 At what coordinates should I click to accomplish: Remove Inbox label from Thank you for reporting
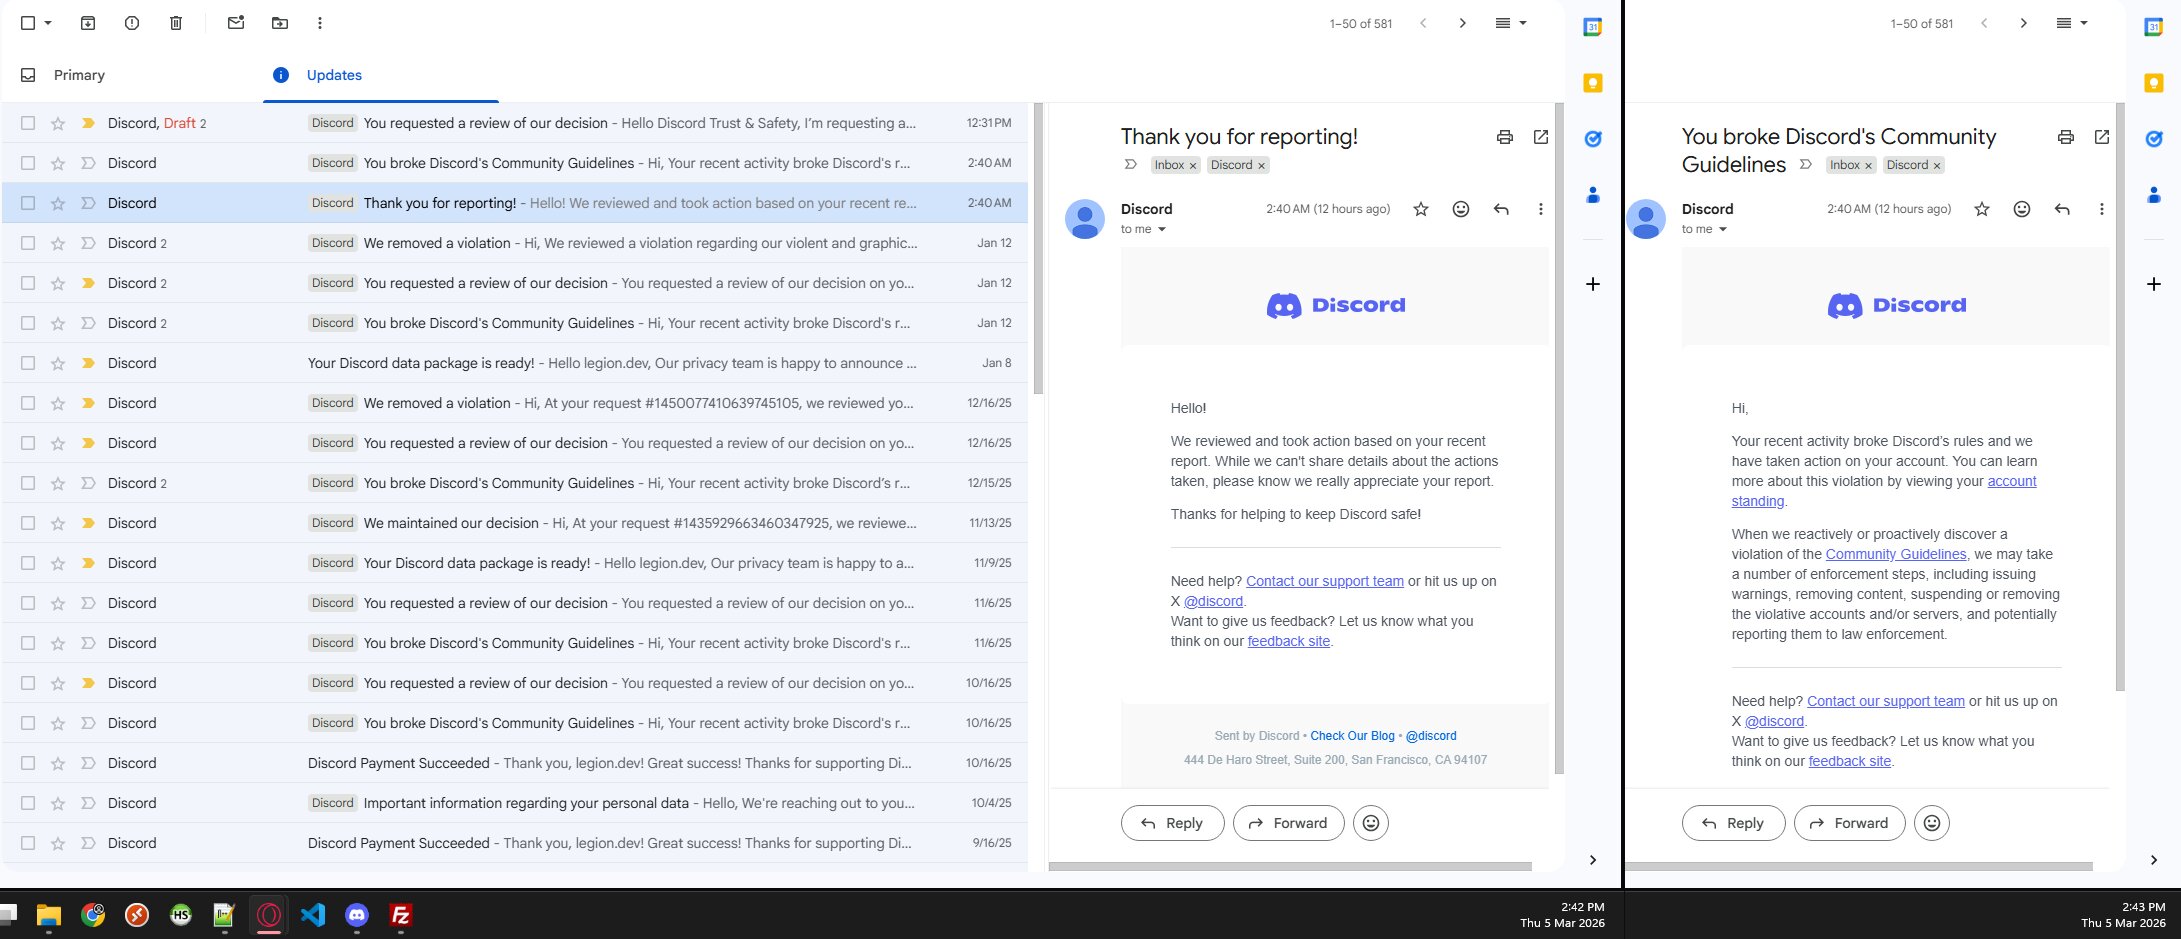click(1193, 166)
